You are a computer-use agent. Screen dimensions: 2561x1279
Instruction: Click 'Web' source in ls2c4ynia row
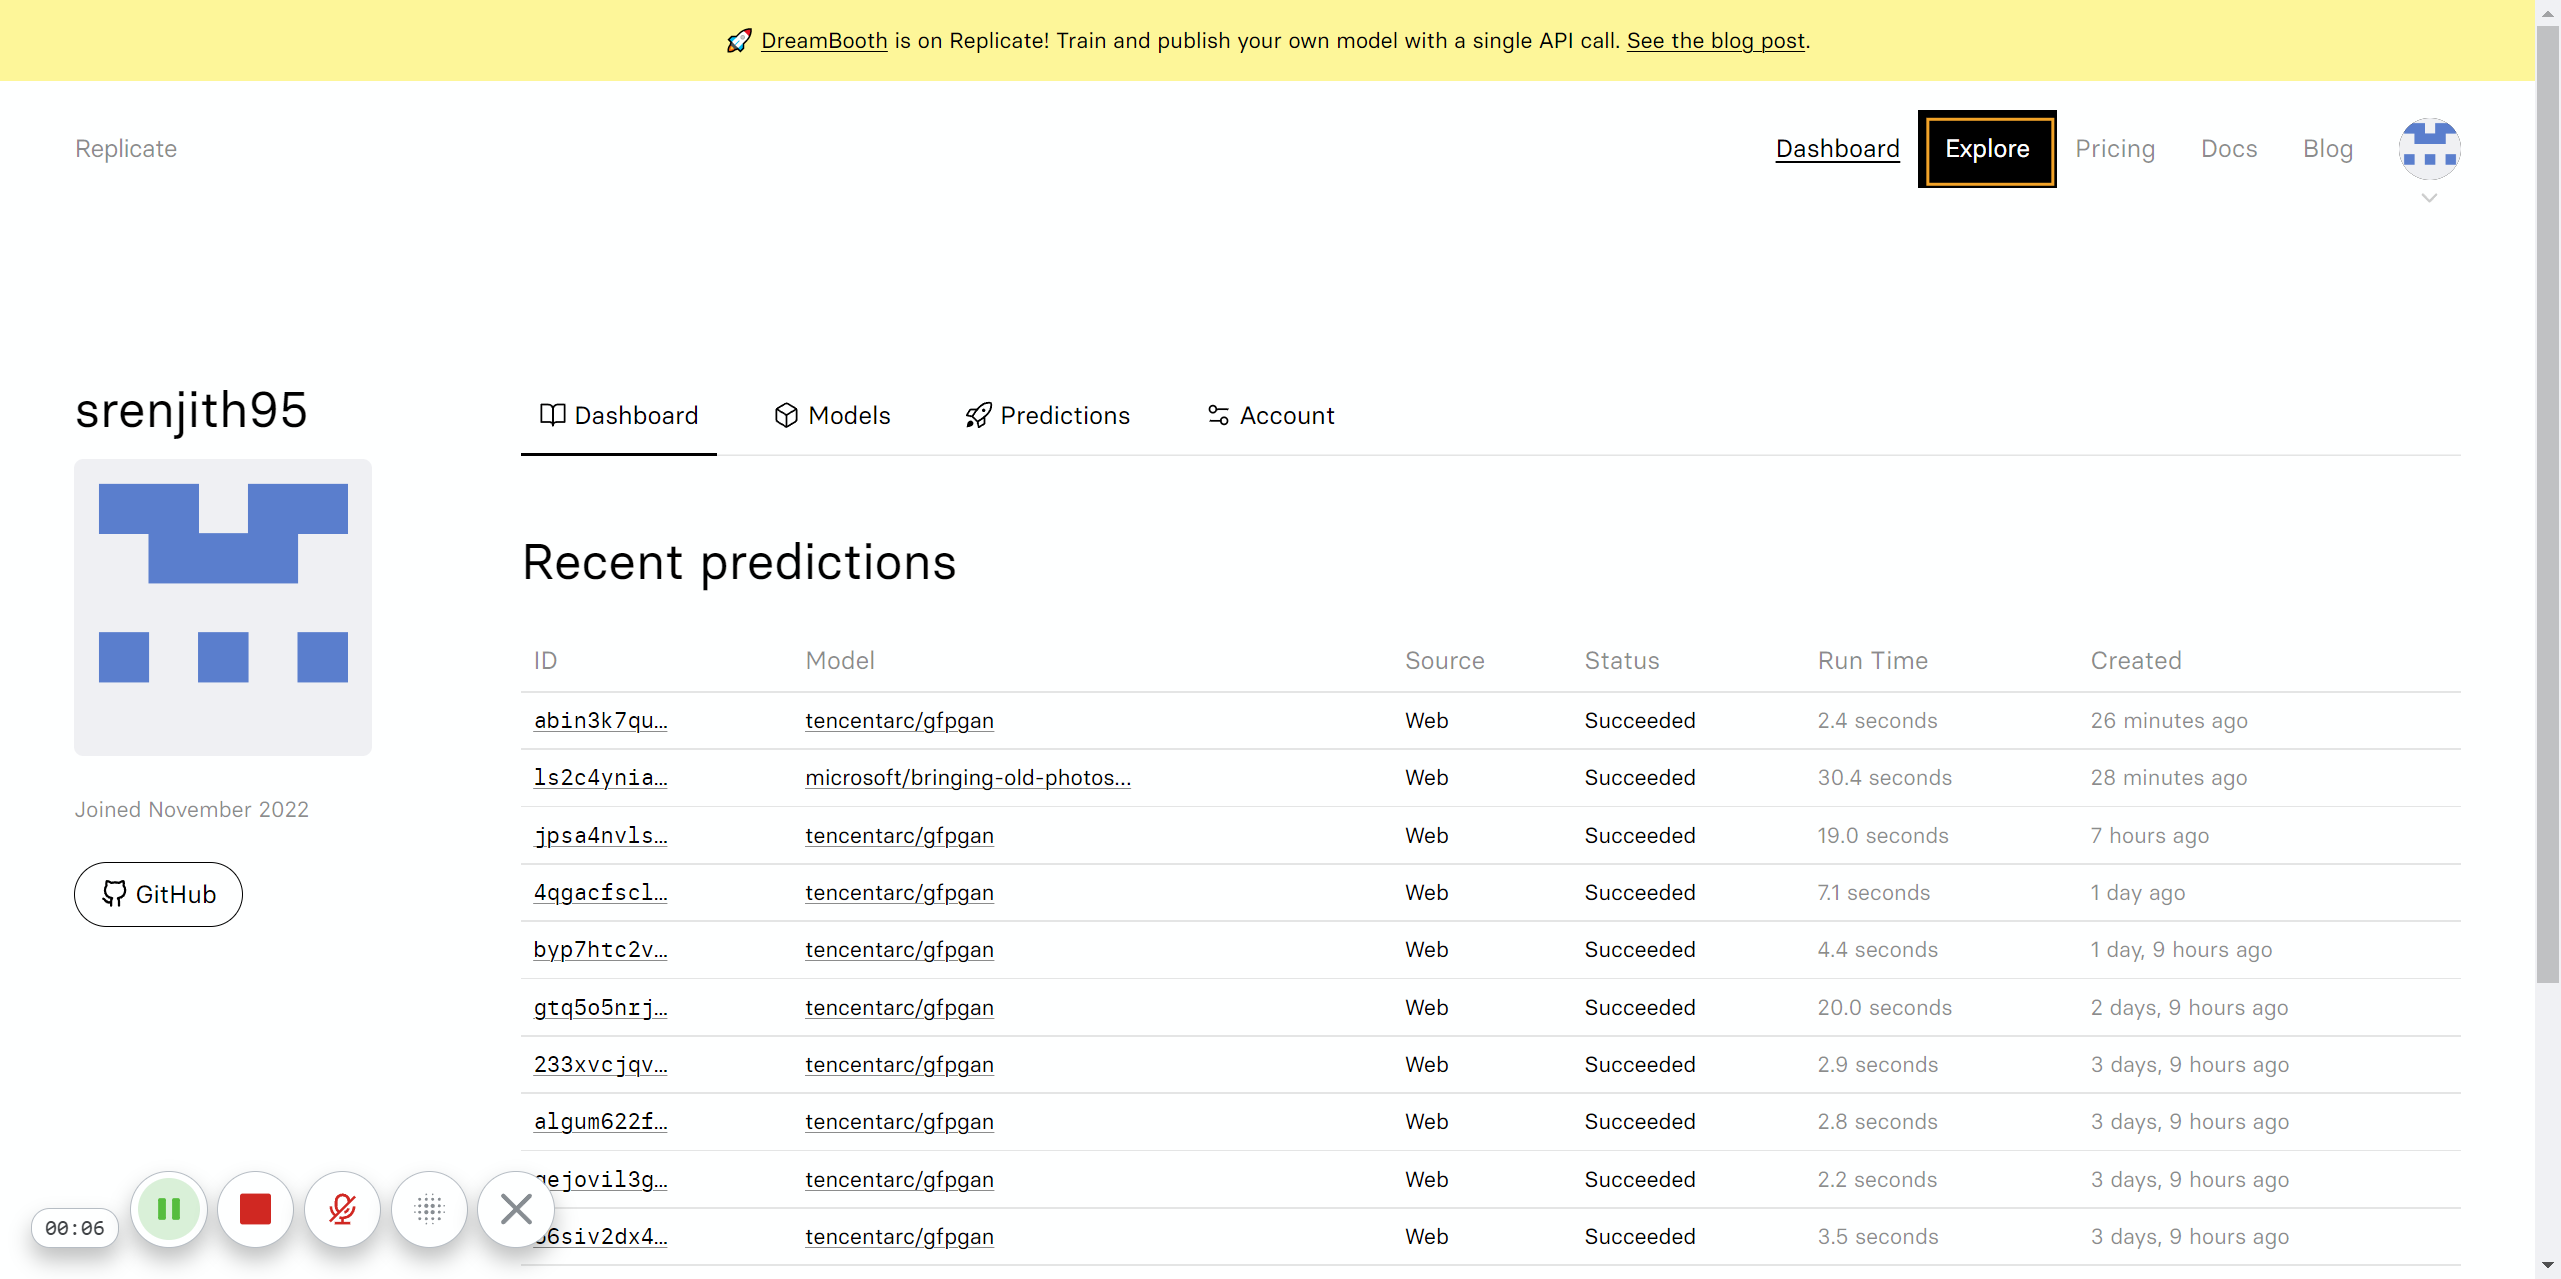coord(1426,777)
